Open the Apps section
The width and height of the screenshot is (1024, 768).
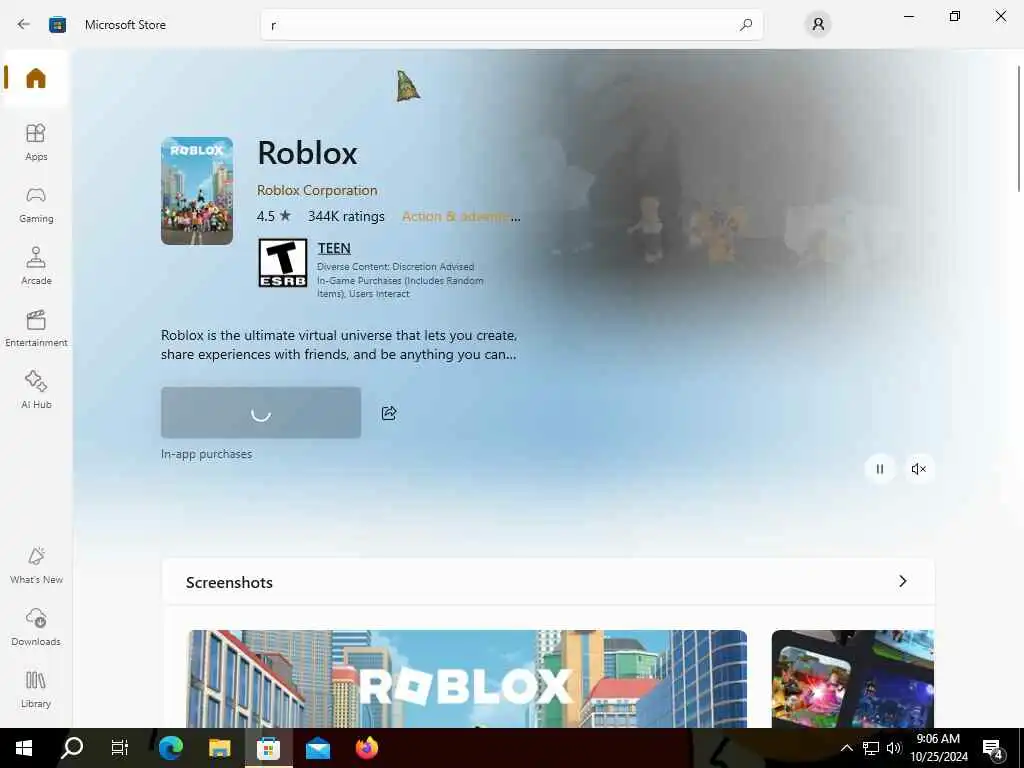tap(36, 142)
